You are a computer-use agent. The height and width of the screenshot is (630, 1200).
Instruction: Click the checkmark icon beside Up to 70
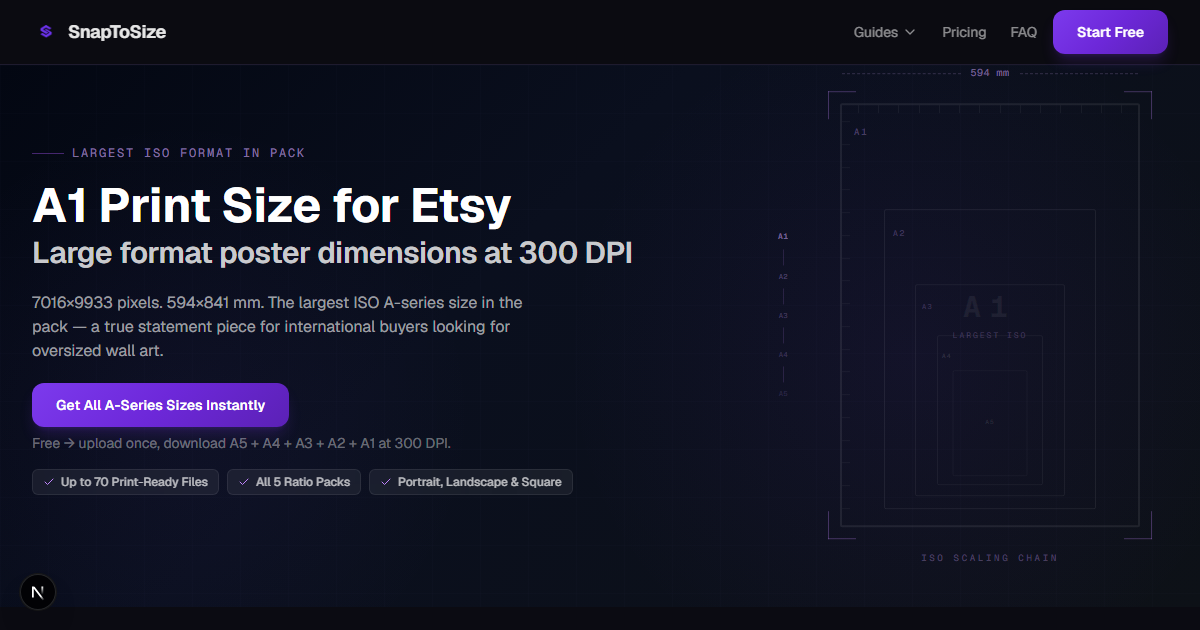pos(49,482)
